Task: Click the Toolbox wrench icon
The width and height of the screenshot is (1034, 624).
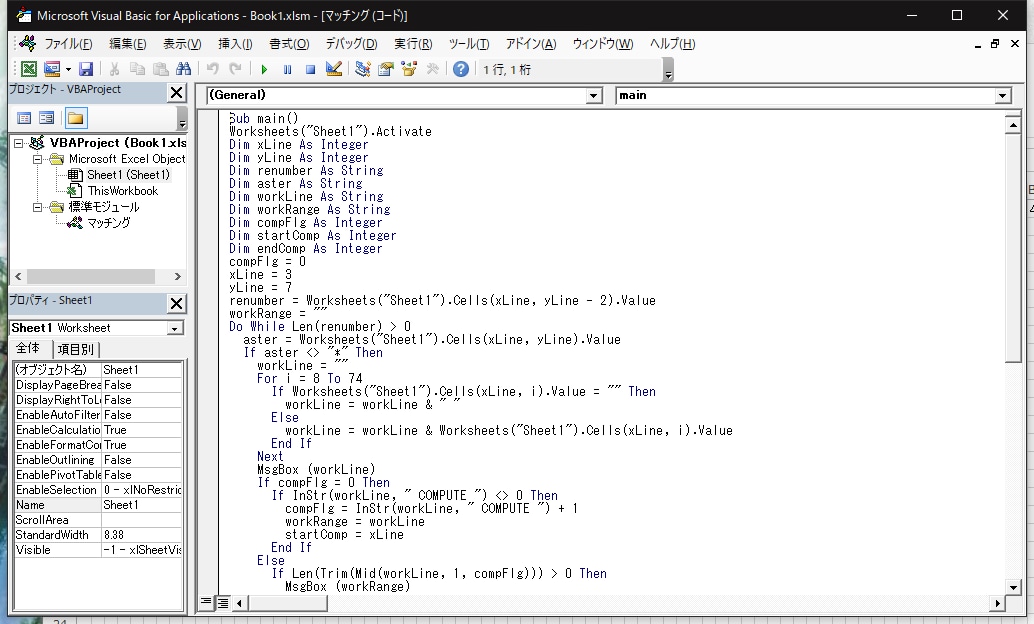Action: [x=433, y=69]
